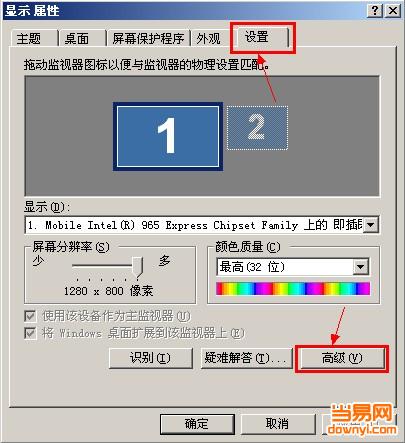Confirm with the 确定 button
This screenshot has height=443, width=405.
tap(197, 424)
